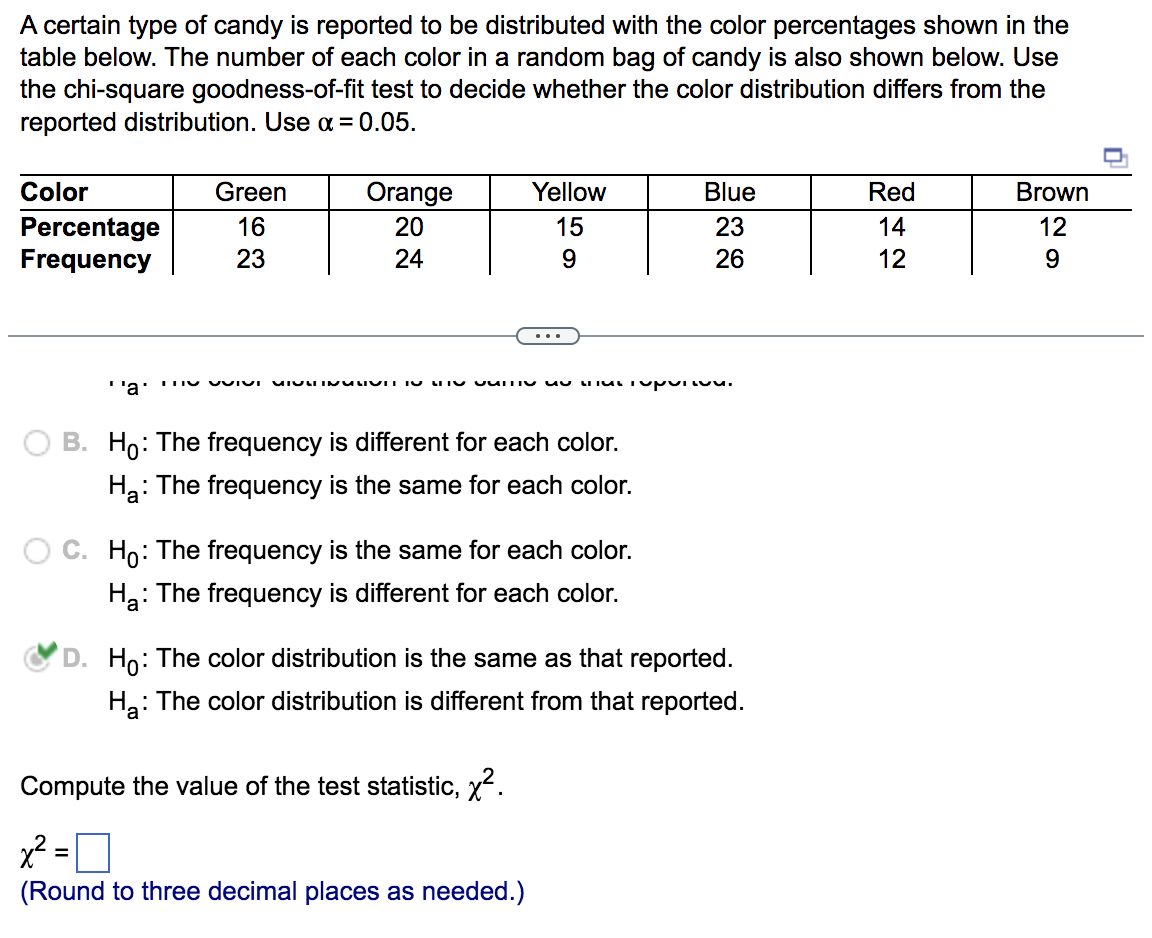
Task: Click the empty χ² answer box
Action: pyautogui.click(x=95, y=853)
